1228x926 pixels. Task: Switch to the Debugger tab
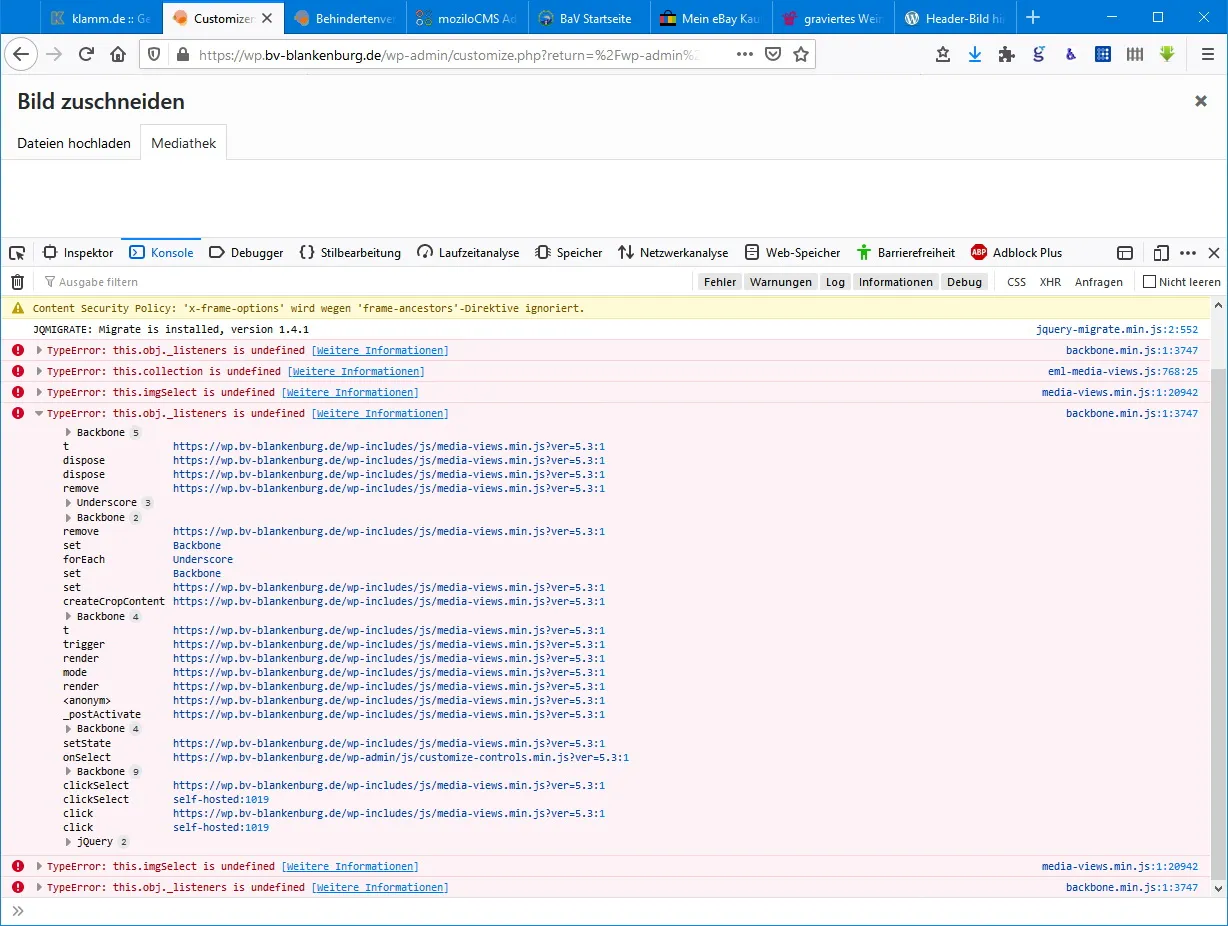pos(246,253)
